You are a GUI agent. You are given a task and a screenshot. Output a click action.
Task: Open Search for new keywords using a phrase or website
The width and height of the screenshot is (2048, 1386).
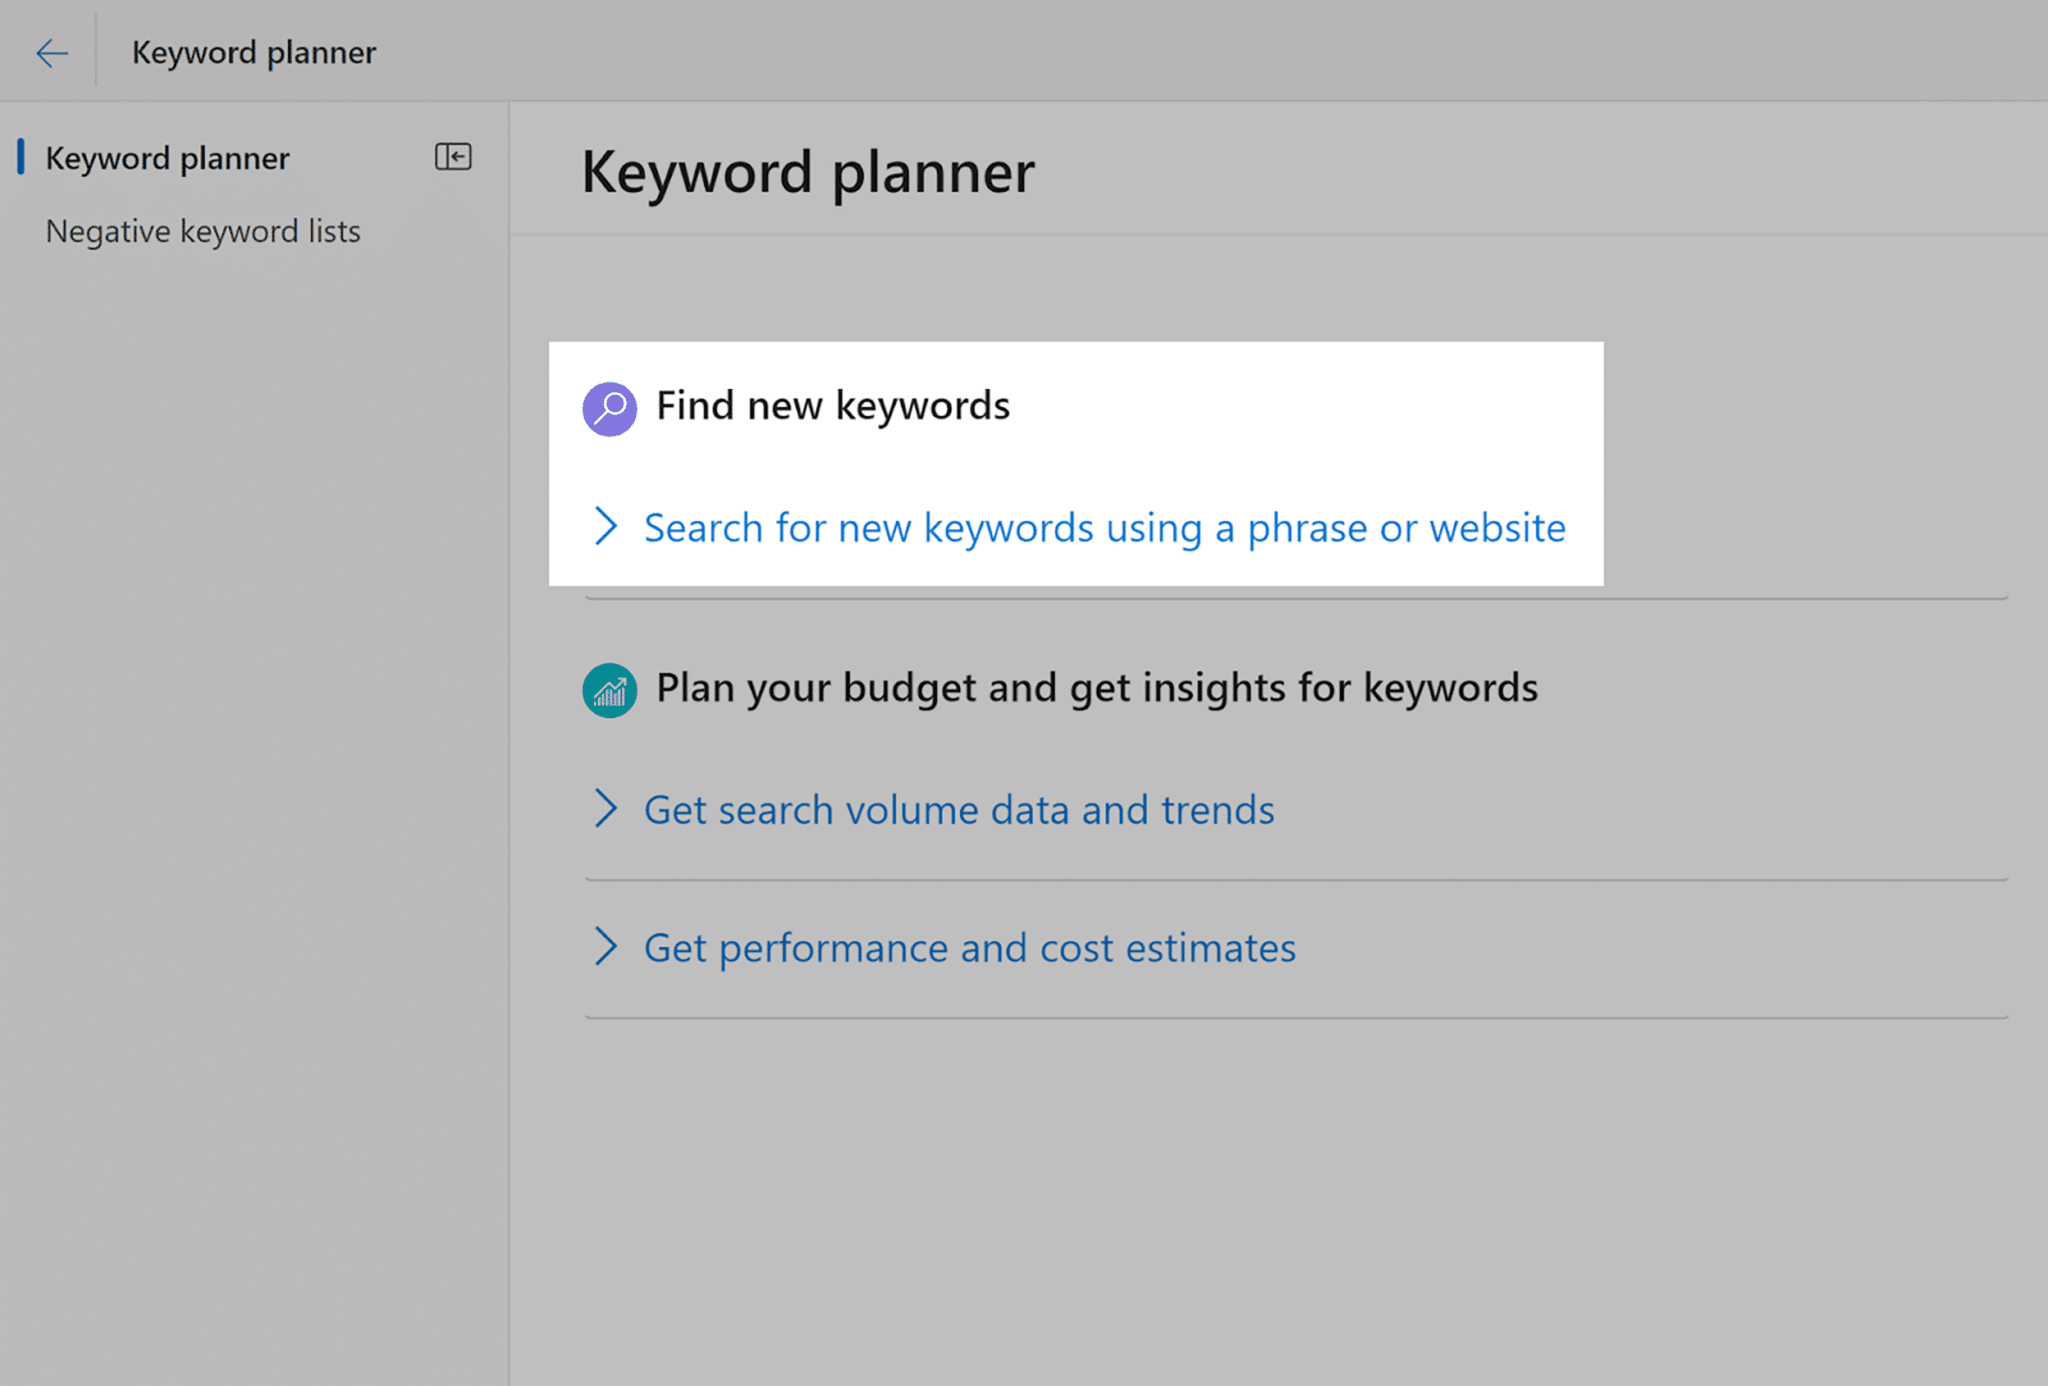(x=1105, y=527)
